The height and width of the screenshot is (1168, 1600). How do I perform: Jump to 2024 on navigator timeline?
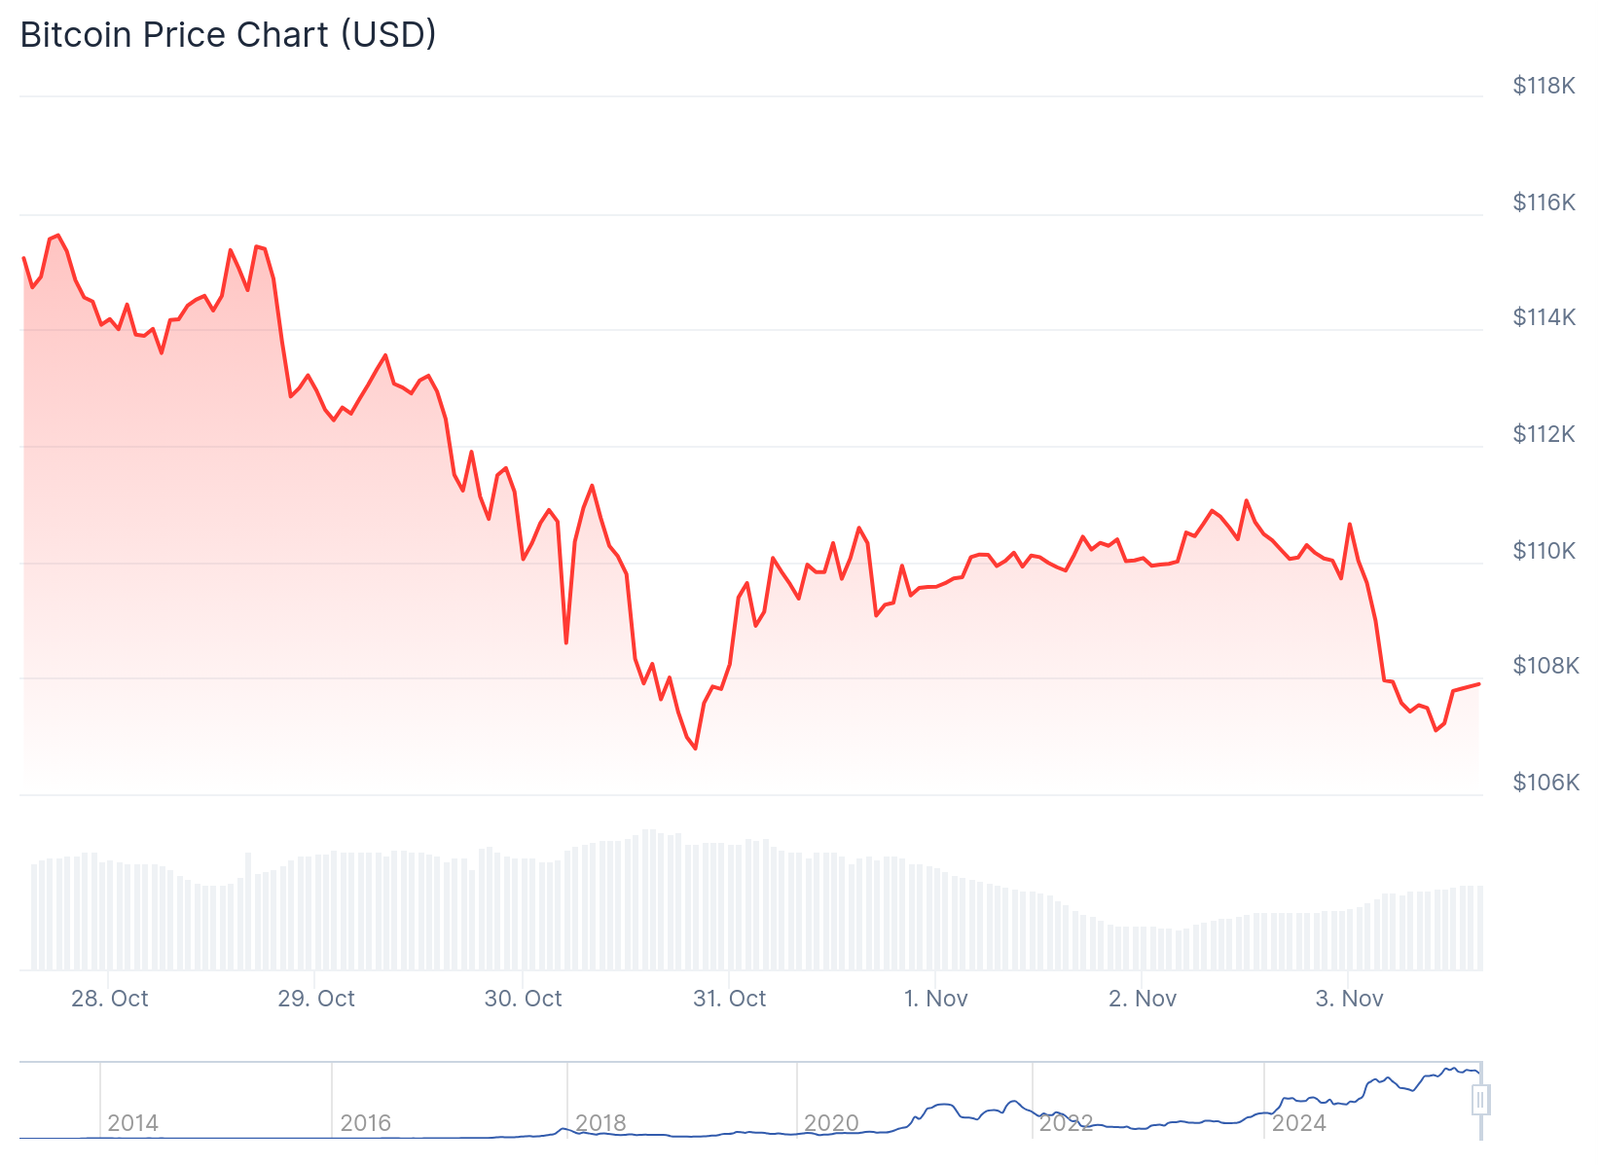point(1298,1123)
